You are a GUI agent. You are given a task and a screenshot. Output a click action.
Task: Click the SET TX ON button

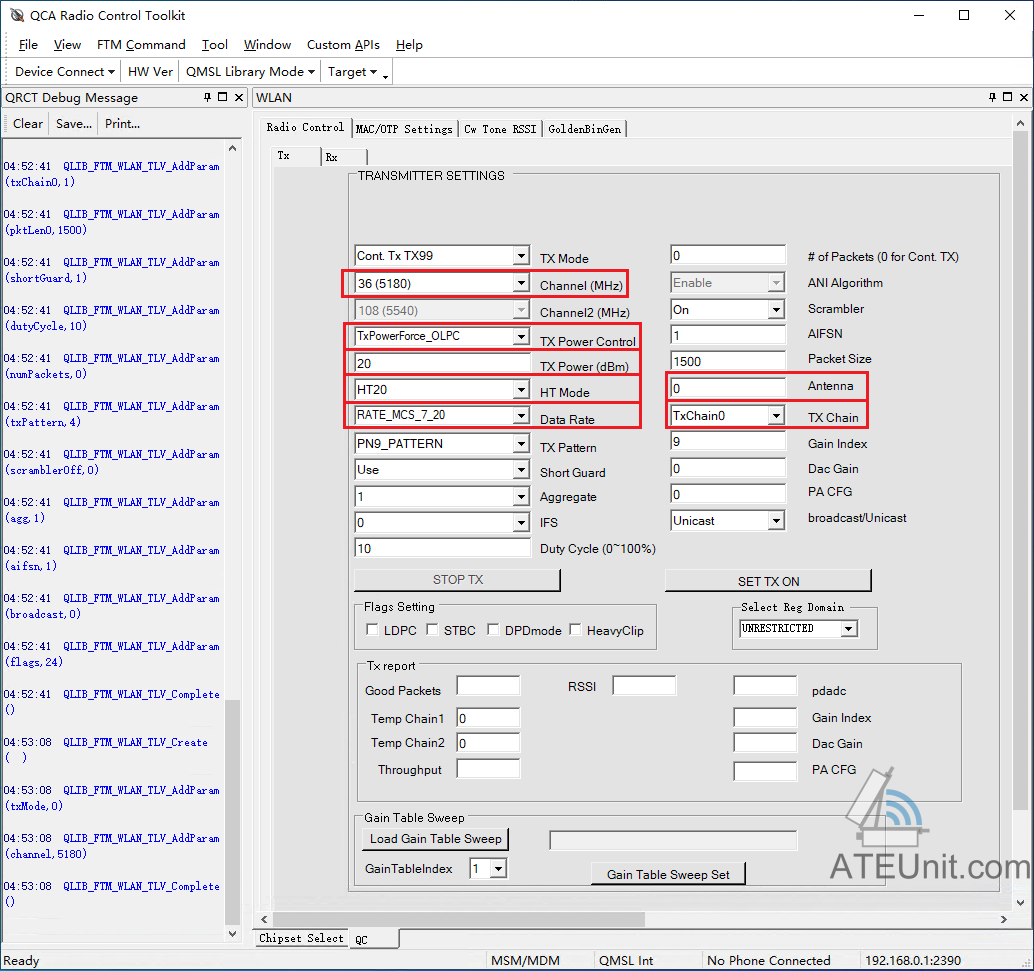click(x=768, y=581)
